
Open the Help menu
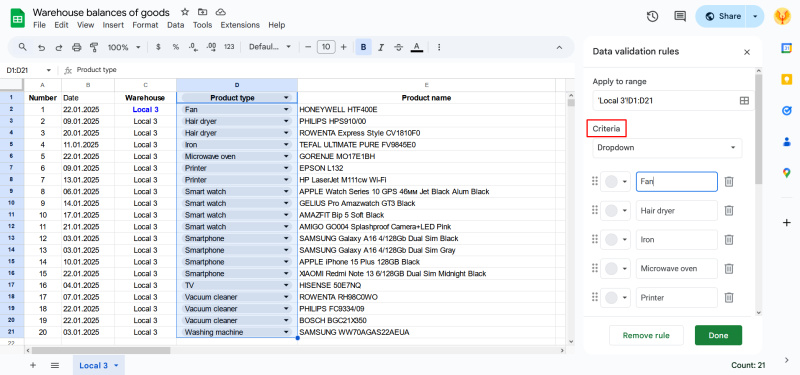click(277, 24)
